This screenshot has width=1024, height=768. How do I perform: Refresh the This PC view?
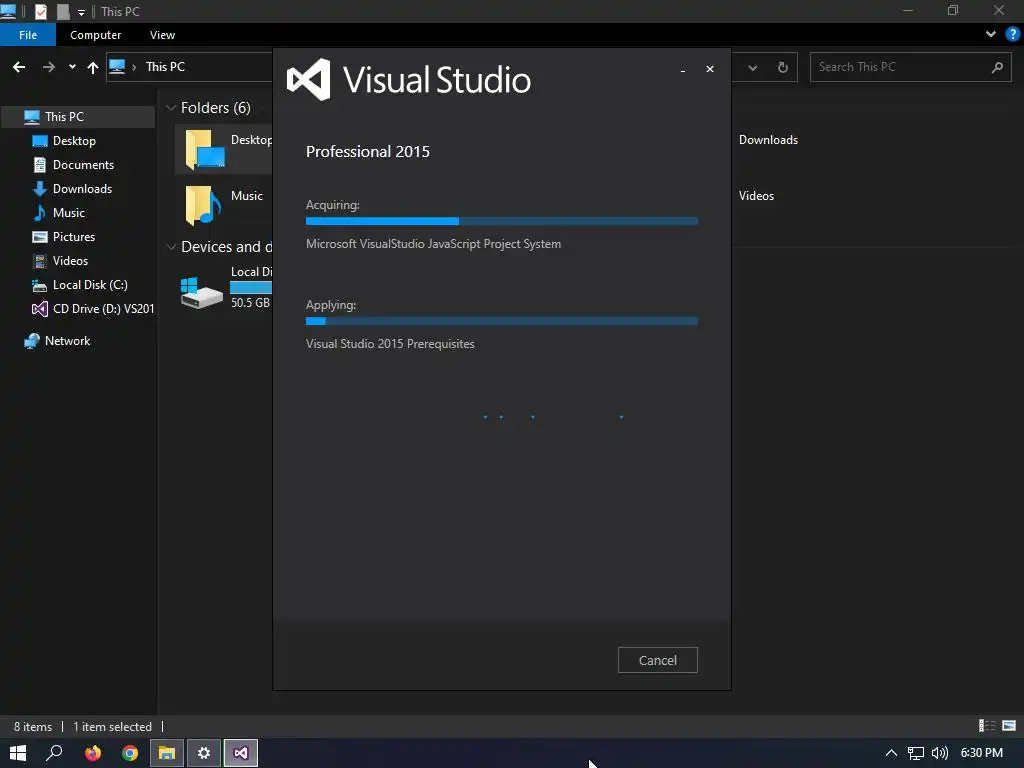coord(782,67)
